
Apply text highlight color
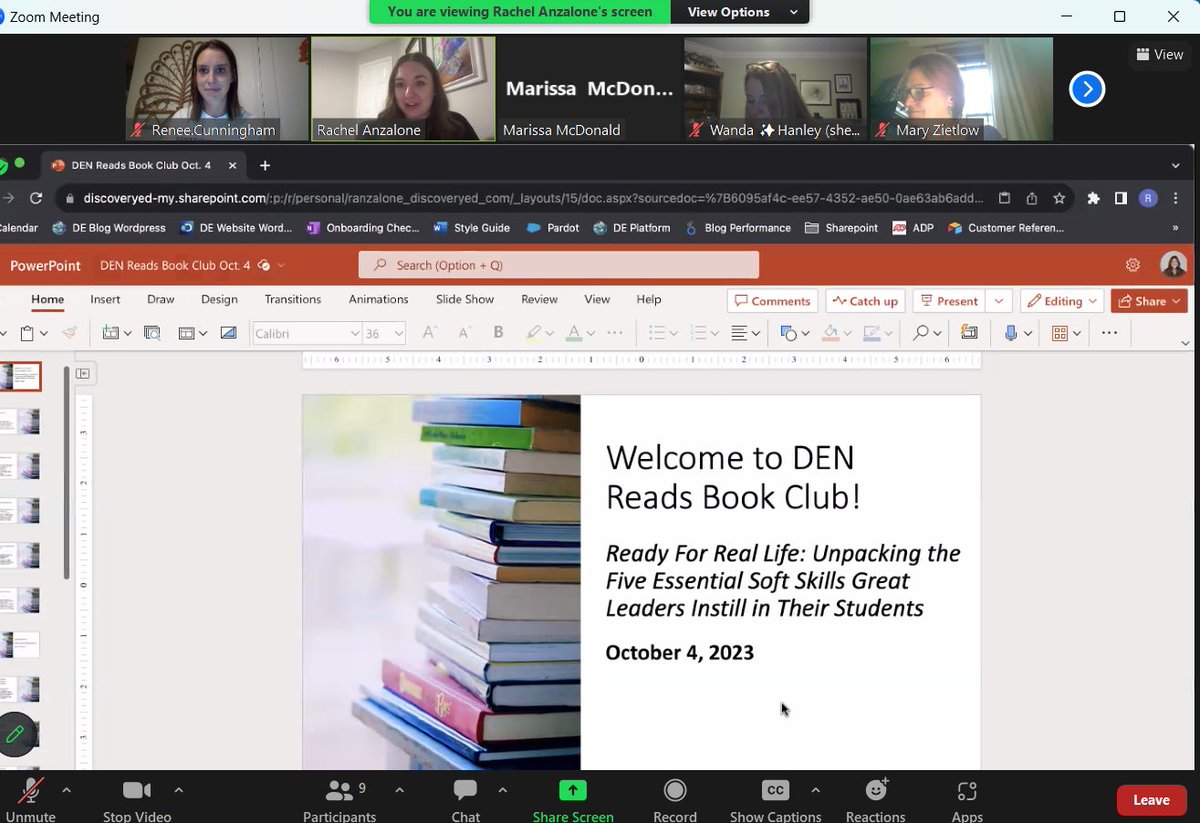pyautogui.click(x=534, y=333)
